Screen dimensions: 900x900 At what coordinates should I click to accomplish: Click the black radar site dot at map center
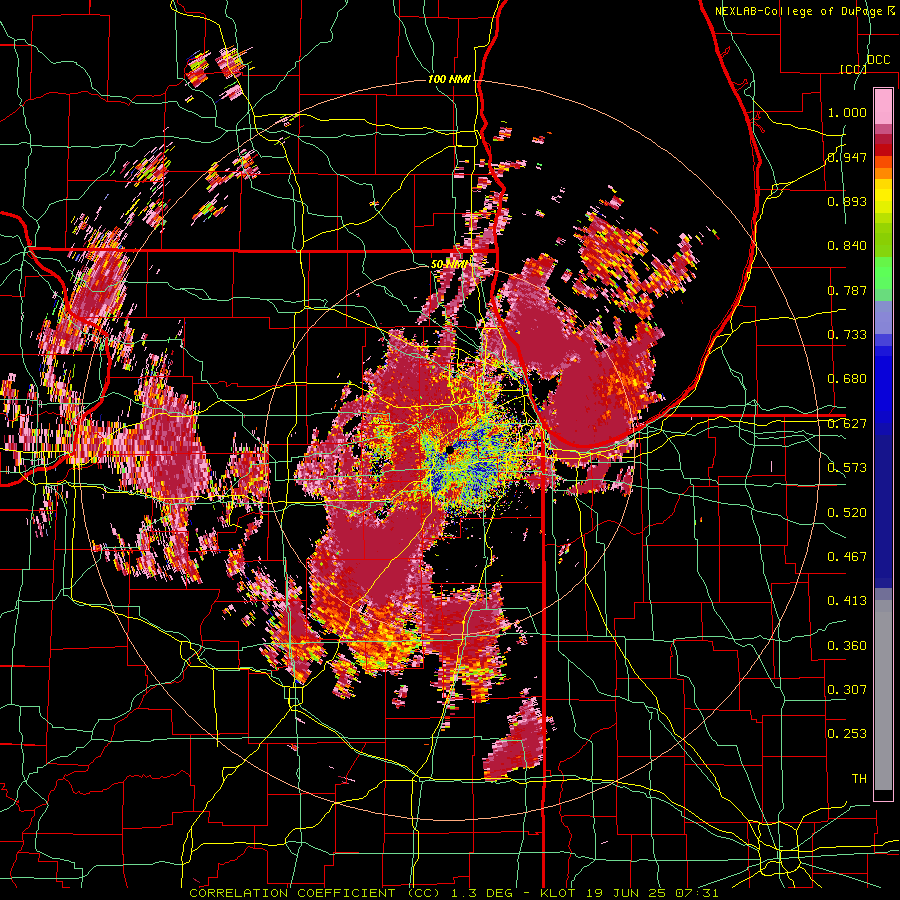[x=449, y=449]
